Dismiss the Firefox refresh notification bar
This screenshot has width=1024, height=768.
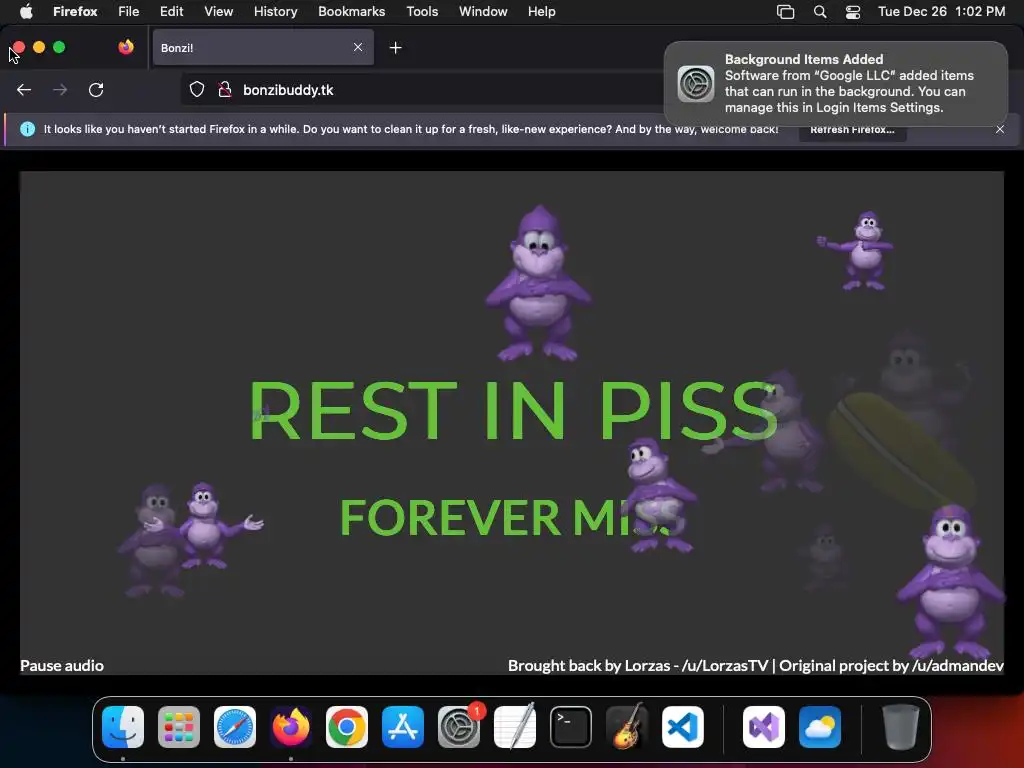click(x=1000, y=129)
